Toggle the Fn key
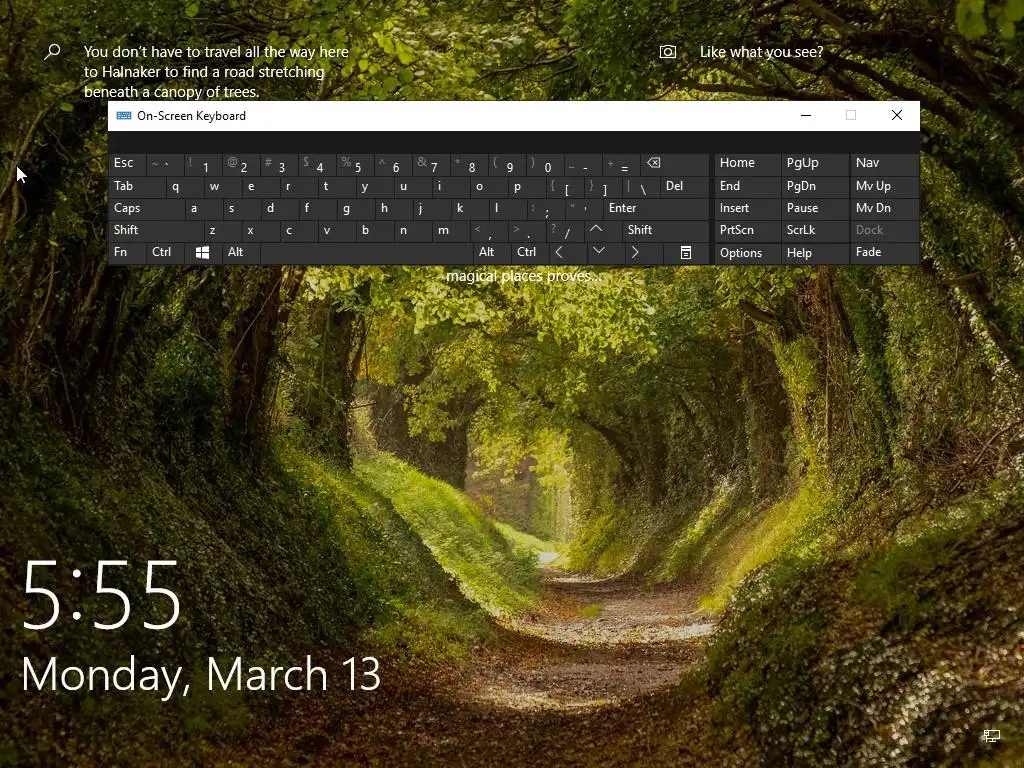This screenshot has height=768, width=1024. (x=127, y=252)
